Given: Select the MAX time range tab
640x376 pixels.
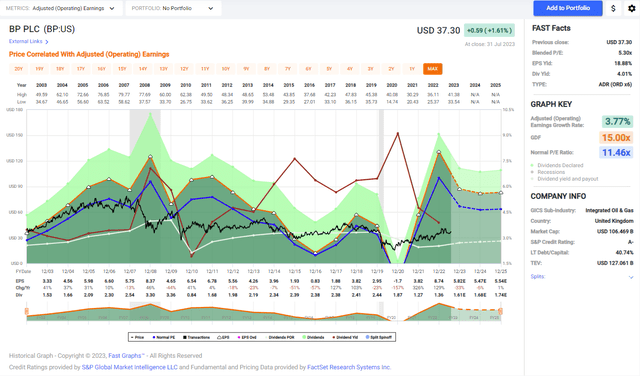Looking at the screenshot, I should click(433, 69).
